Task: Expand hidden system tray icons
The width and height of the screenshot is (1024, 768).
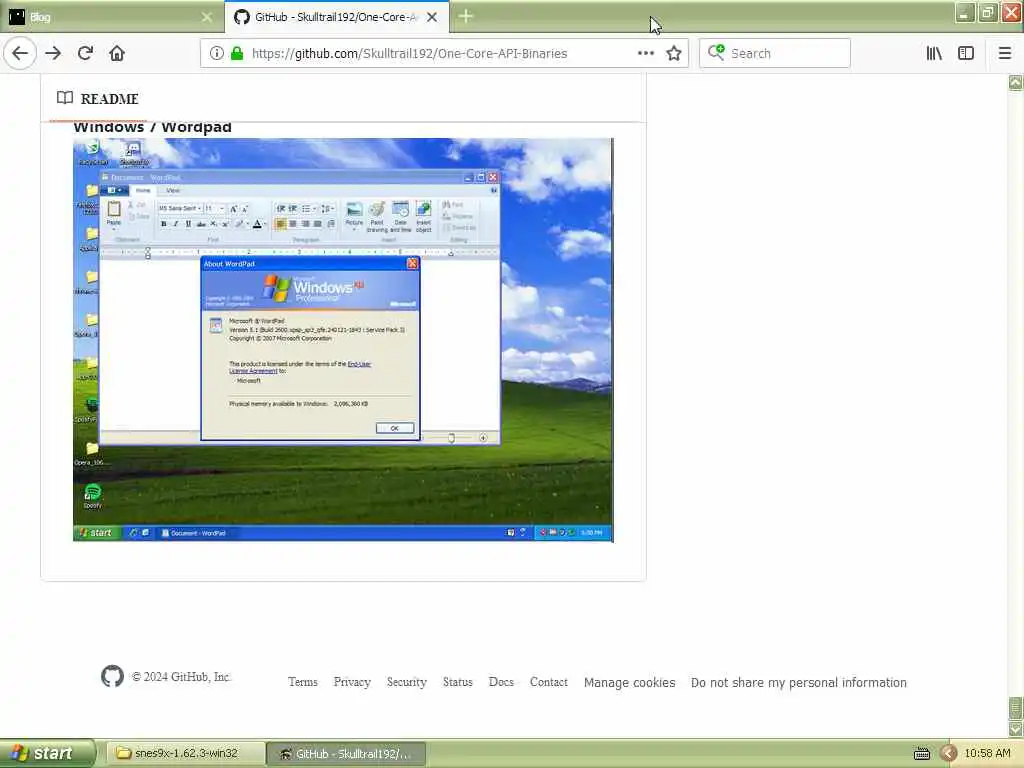Action: pyautogui.click(x=948, y=754)
